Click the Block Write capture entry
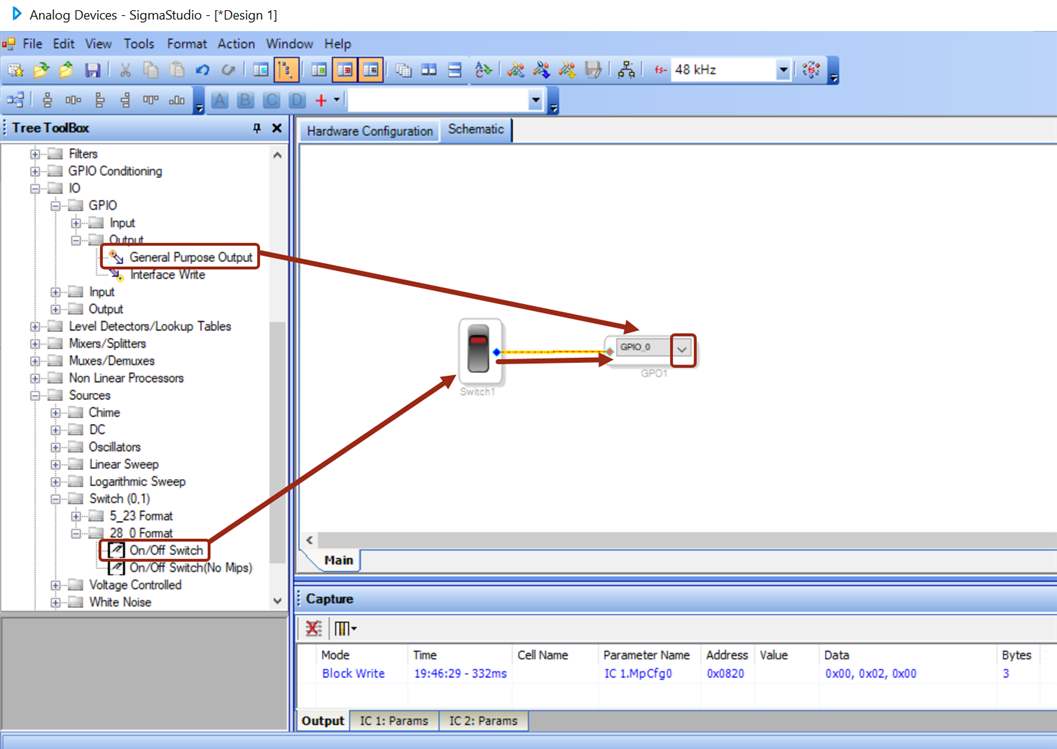Viewport: 1057px width, 749px height. 353,674
